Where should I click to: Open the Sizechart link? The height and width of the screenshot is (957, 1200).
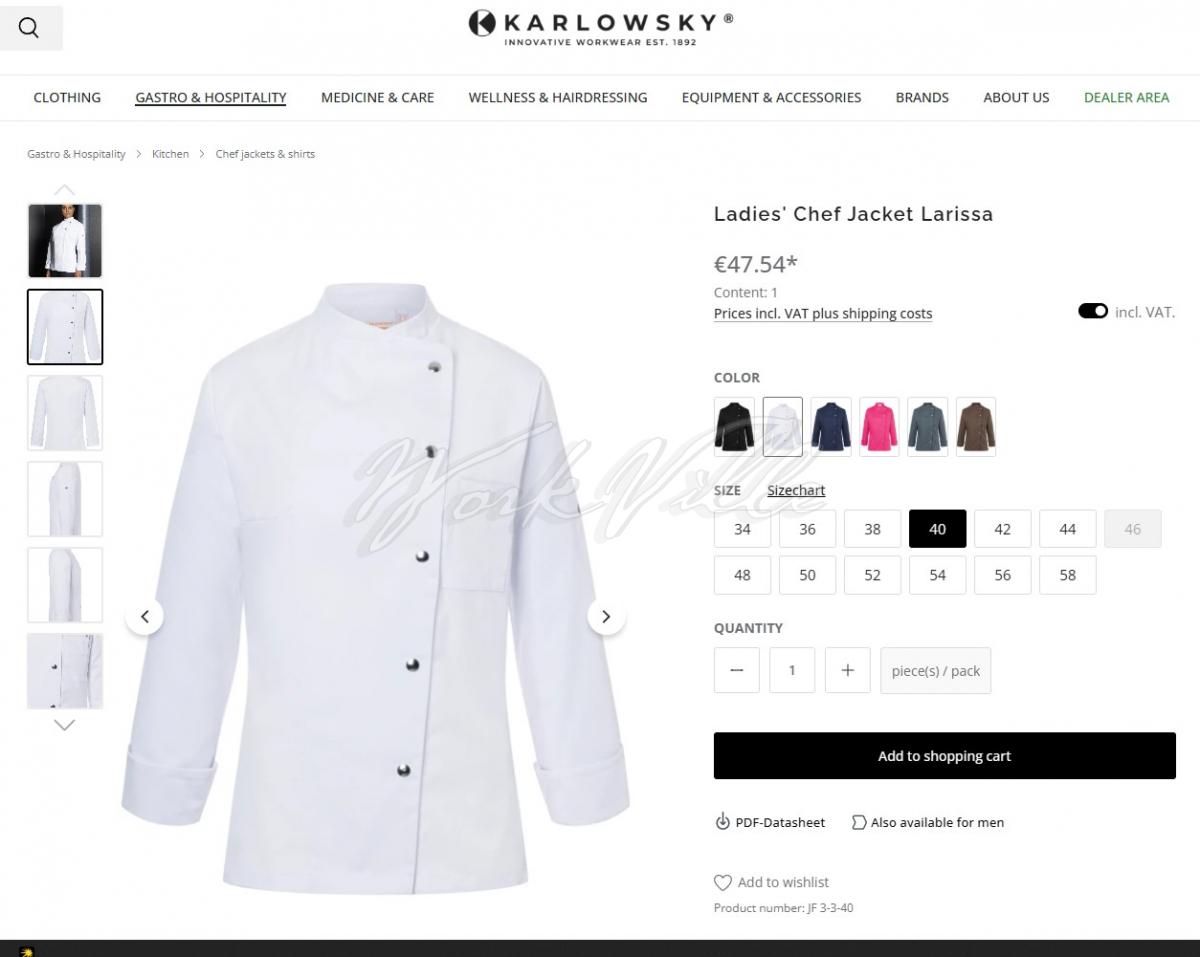796,490
